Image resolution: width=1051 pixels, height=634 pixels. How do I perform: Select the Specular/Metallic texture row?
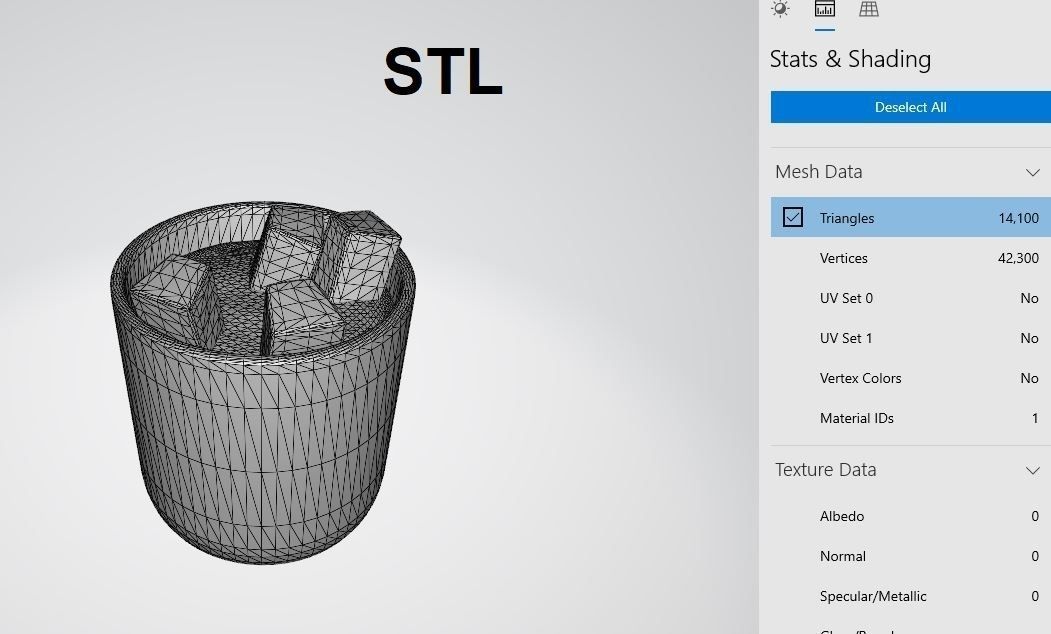[x=910, y=596]
